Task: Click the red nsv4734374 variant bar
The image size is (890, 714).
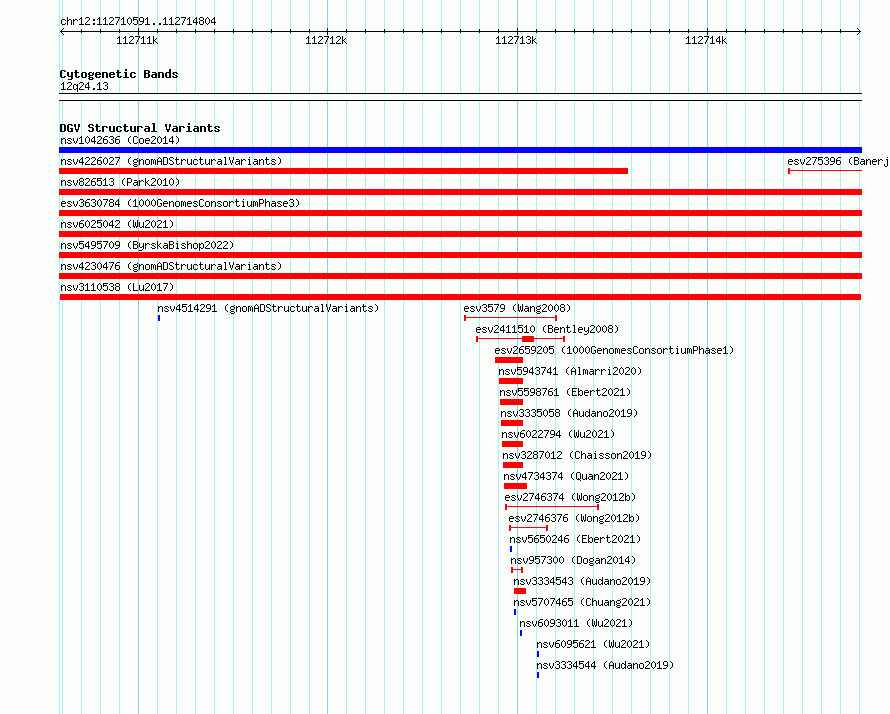Action: click(x=515, y=486)
